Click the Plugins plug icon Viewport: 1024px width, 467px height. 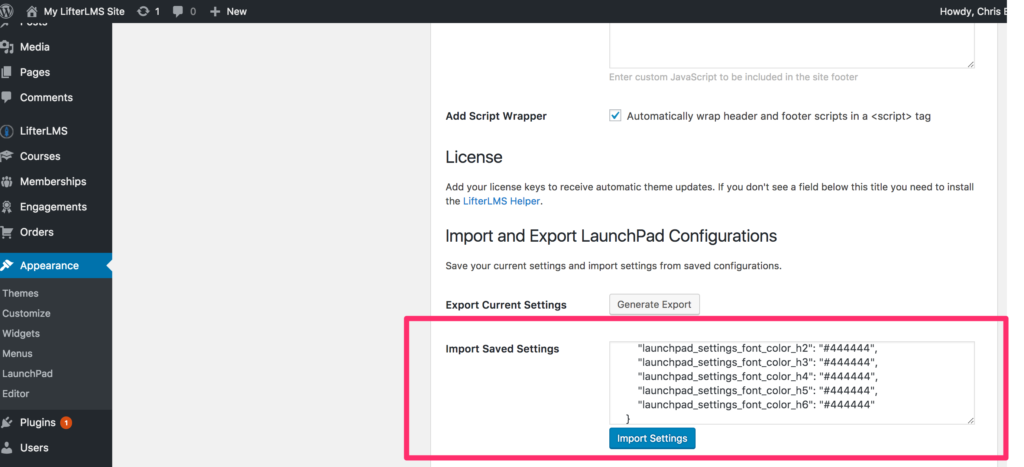pyautogui.click(x=7, y=423)
